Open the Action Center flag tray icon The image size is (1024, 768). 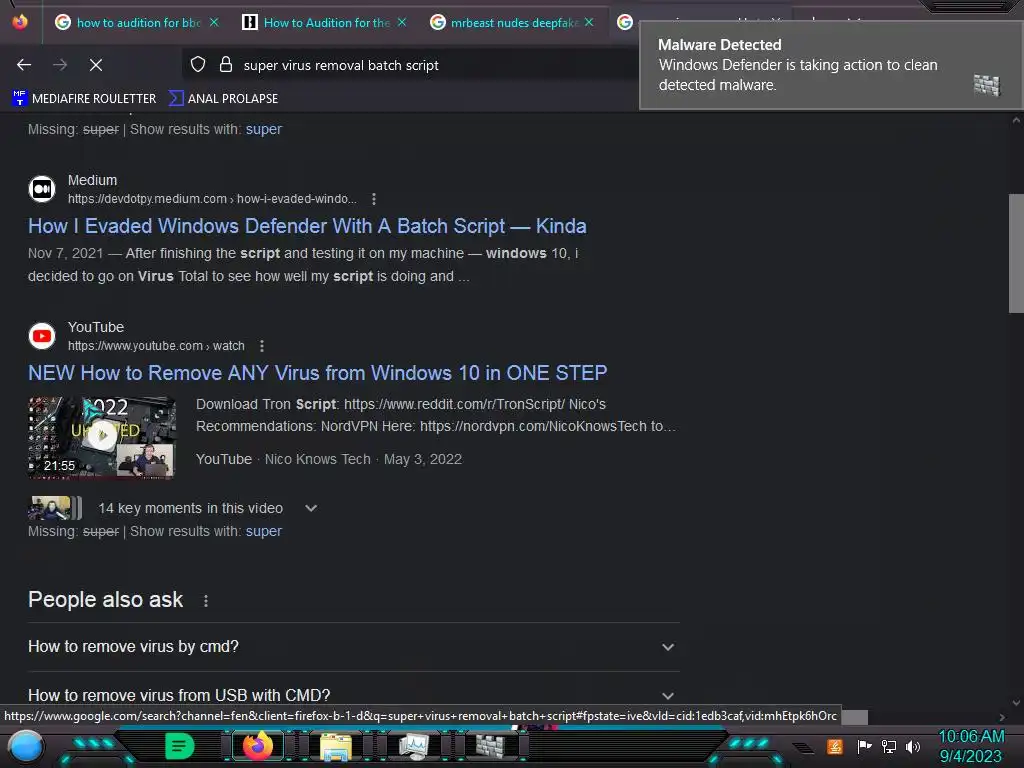pyautogui.click(x=864, y=746)
